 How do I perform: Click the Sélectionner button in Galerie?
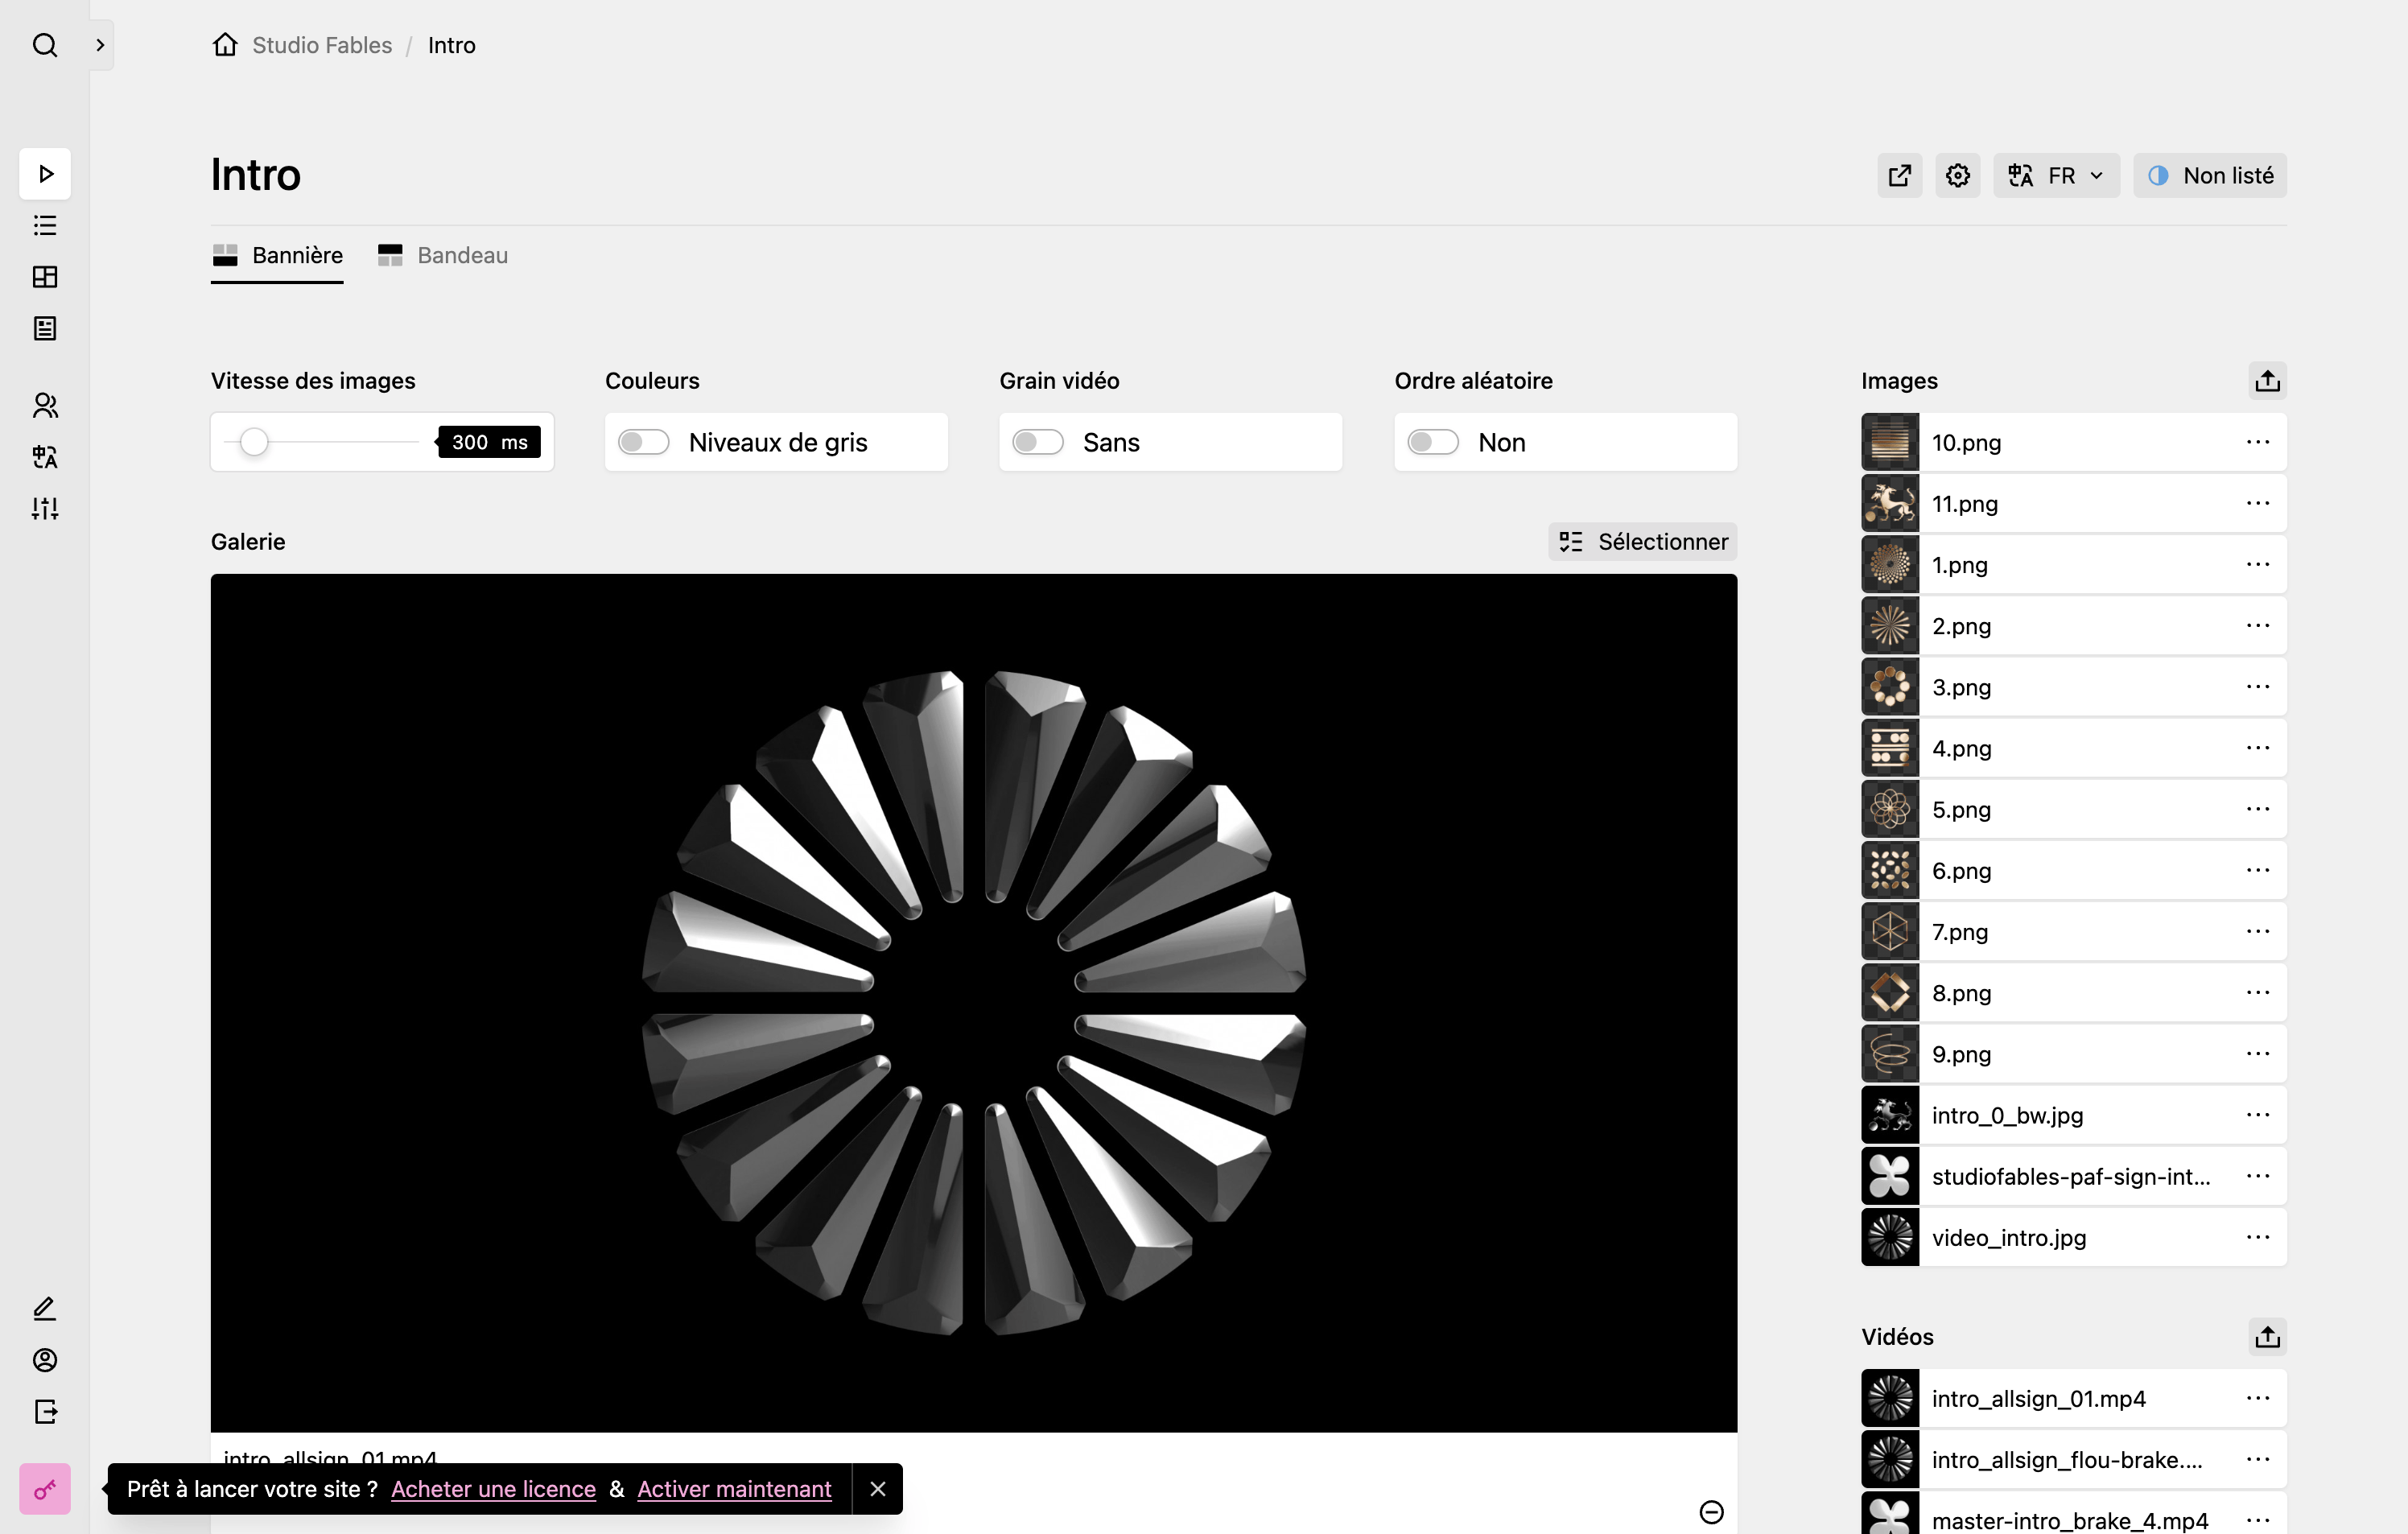1642,542
